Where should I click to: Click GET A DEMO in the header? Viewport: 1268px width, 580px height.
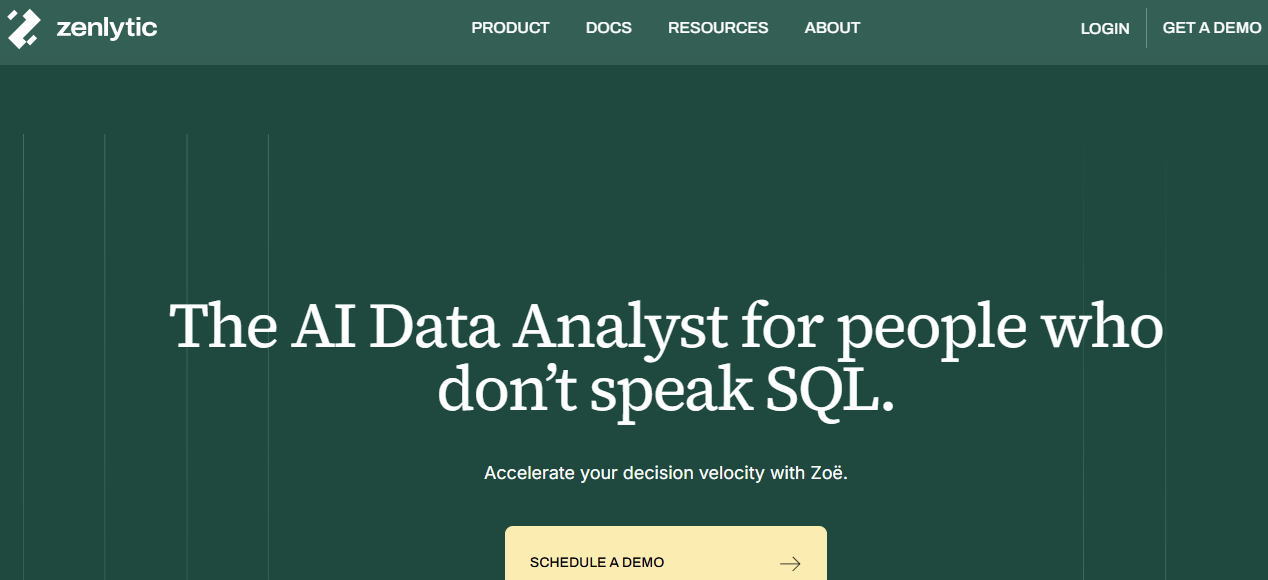click(1211, 28)
